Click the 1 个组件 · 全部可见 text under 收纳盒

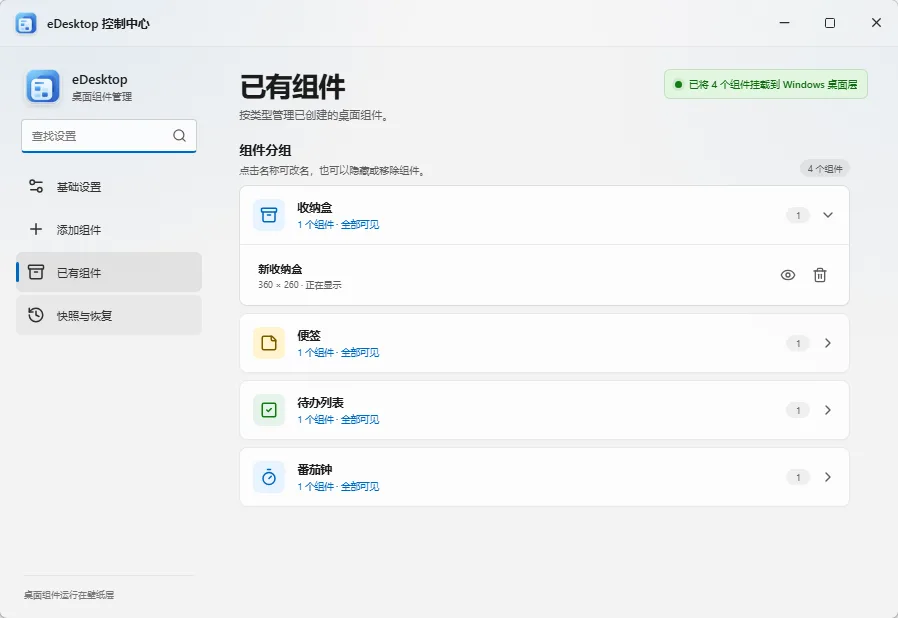point(338,225)
